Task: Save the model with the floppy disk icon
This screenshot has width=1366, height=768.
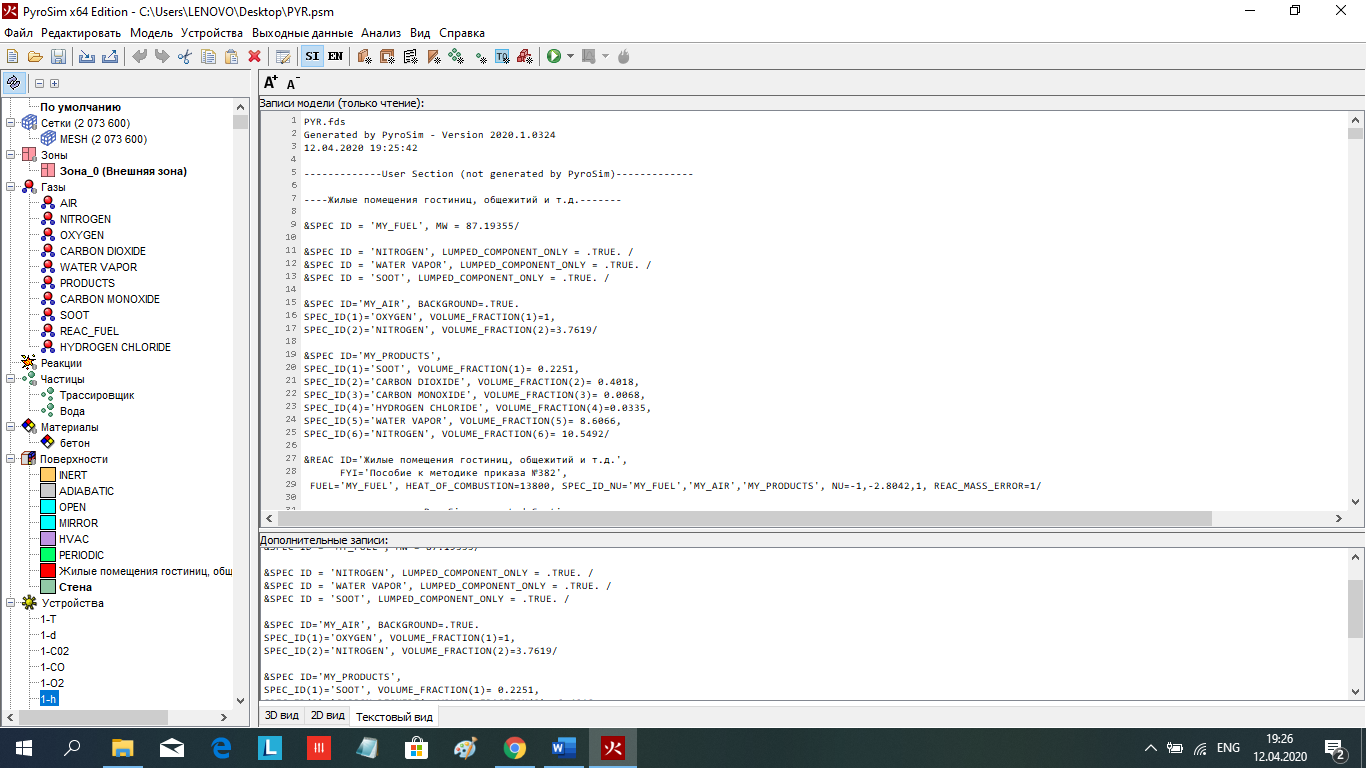Action: click(x=58, y=56)
